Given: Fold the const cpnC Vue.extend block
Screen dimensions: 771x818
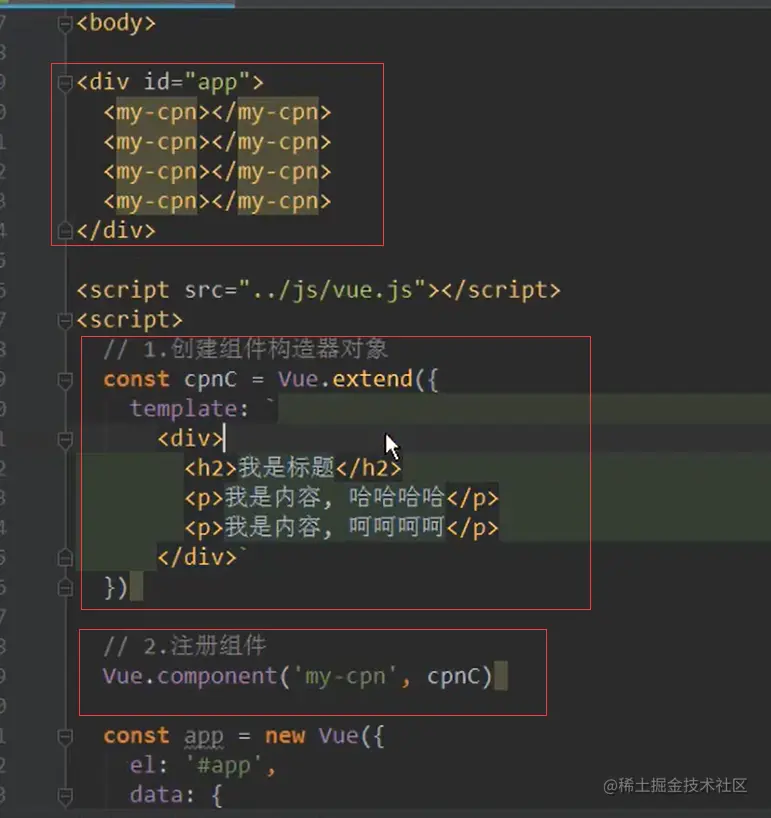Looking at the screenshot, I should 65,380.
